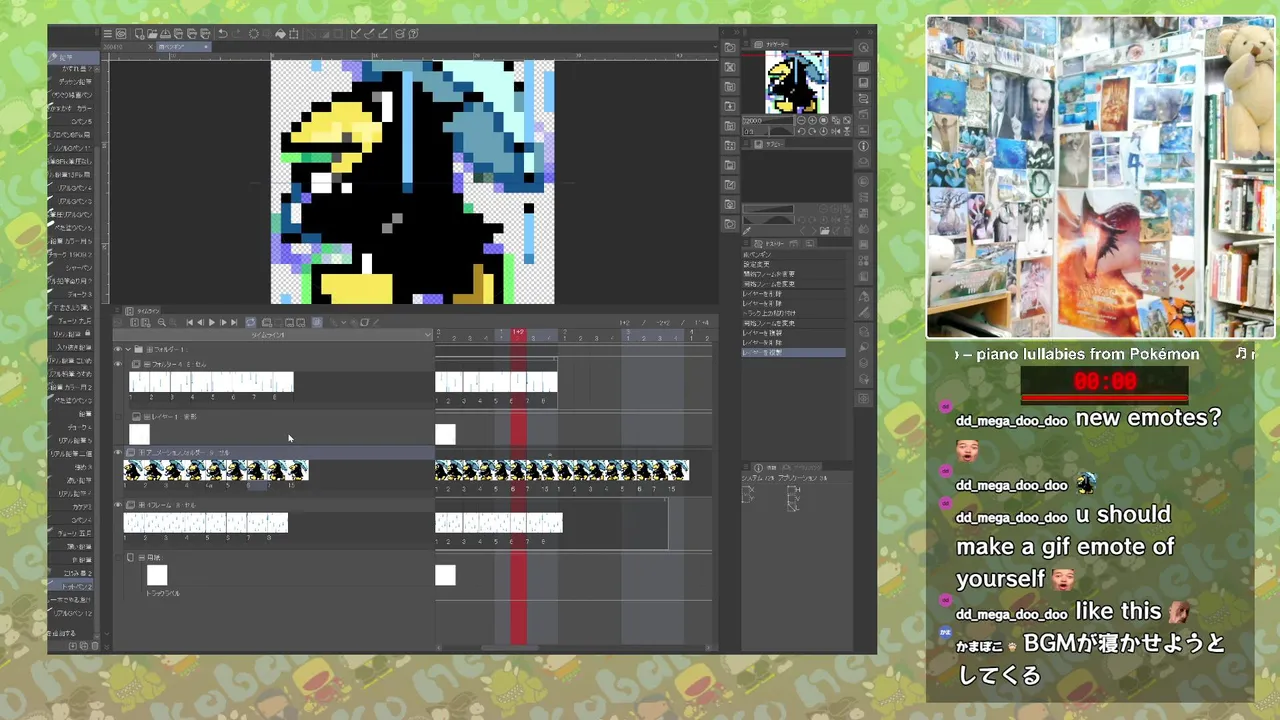Click the navigator zoom-out minus icon

pyautogui.click(x=801, y=121)
